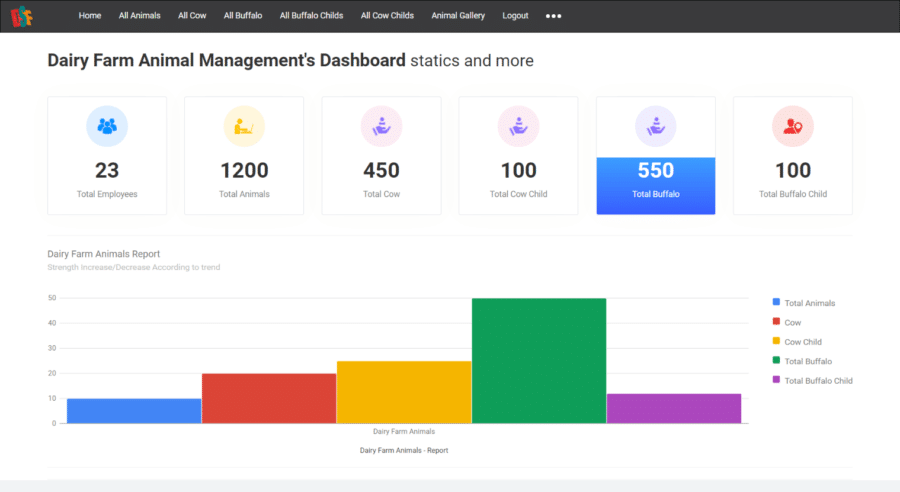The height and width of the screenshot is (492, 900).
Task: Click the Total Cow card icon
Action: (381, 126)
